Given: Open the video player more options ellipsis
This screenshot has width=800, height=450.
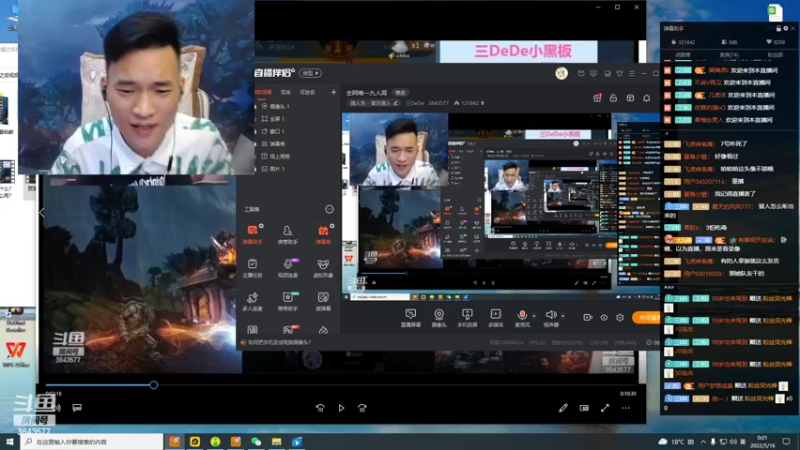Looking at the screenshot, I should [x=626, y=408].
